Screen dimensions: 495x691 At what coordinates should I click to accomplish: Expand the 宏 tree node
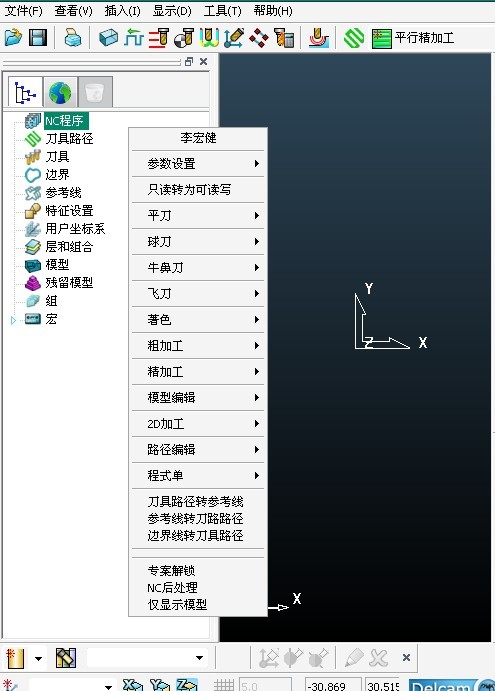[x=13, y=320]
